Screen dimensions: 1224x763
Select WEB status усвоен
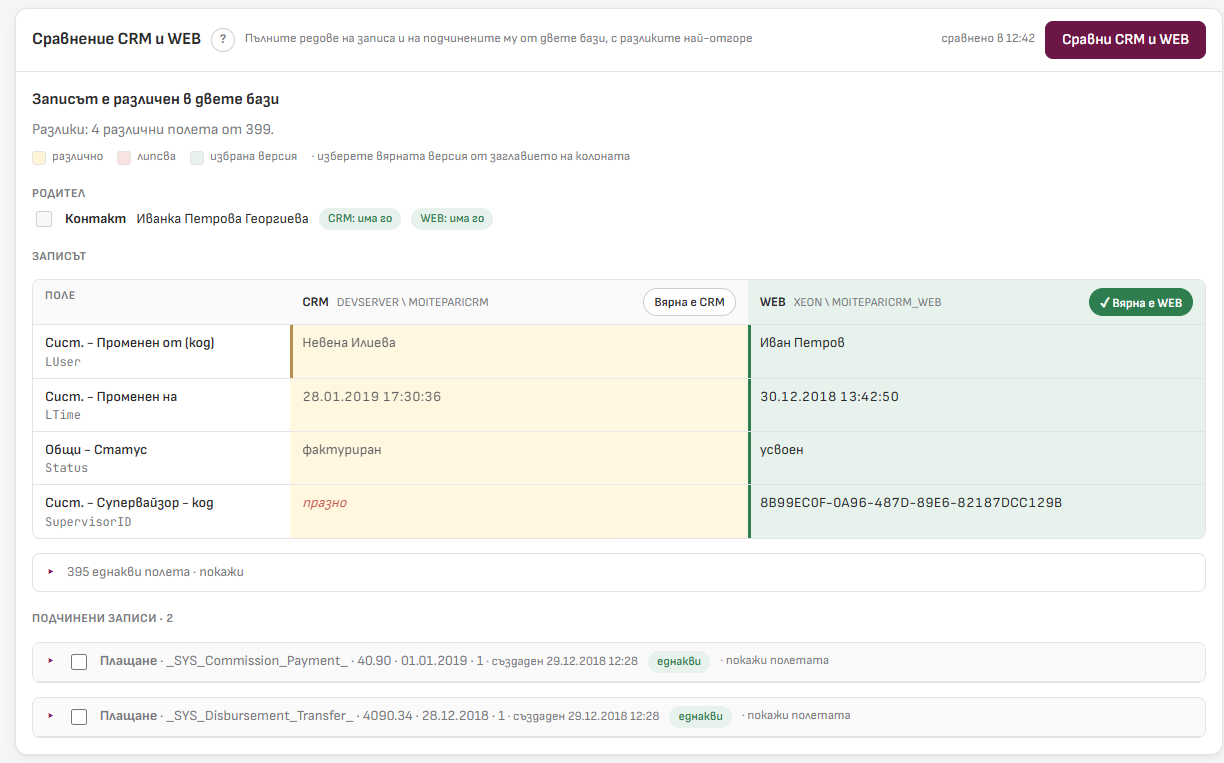point(782,450)
